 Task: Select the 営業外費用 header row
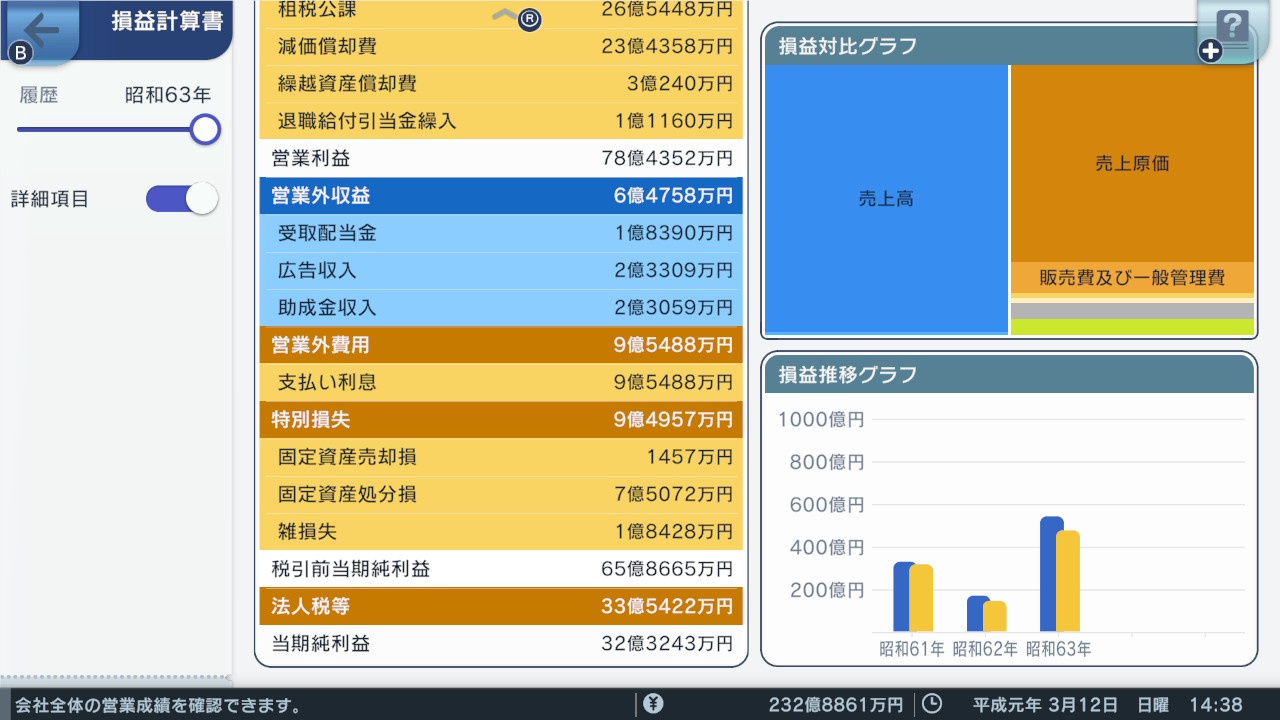[x=501, y=345]
